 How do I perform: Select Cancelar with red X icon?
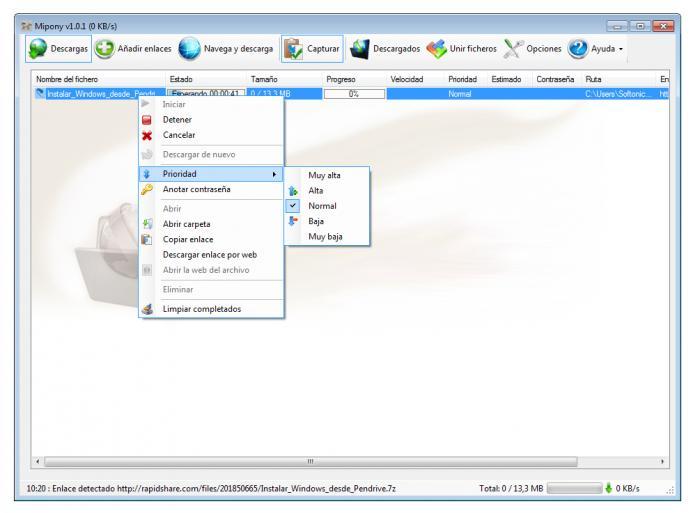[179, 134]
